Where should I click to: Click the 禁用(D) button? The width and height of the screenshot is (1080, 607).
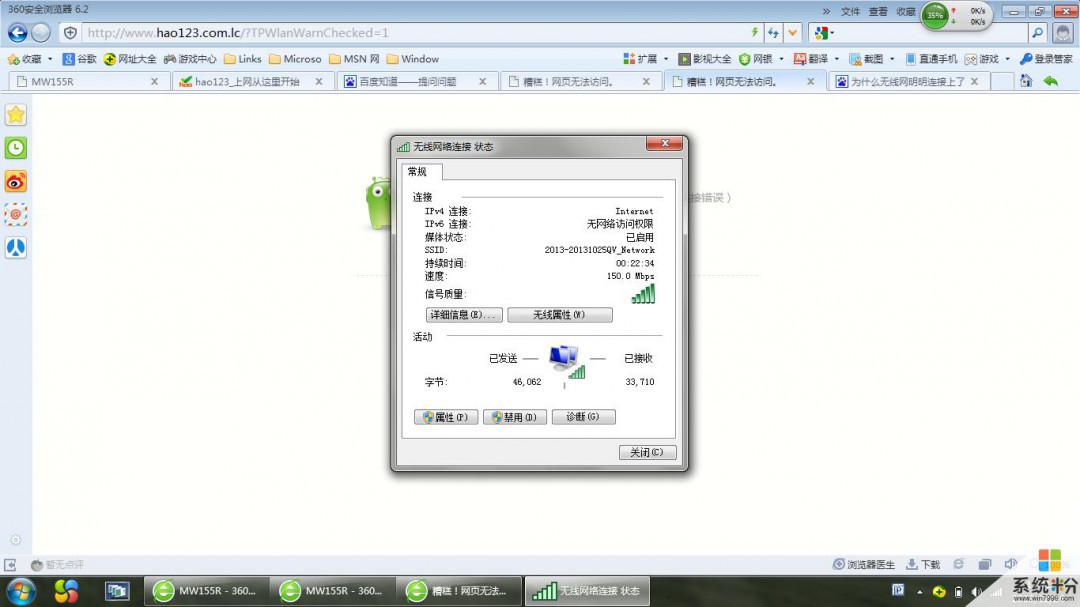coord(515,417)
